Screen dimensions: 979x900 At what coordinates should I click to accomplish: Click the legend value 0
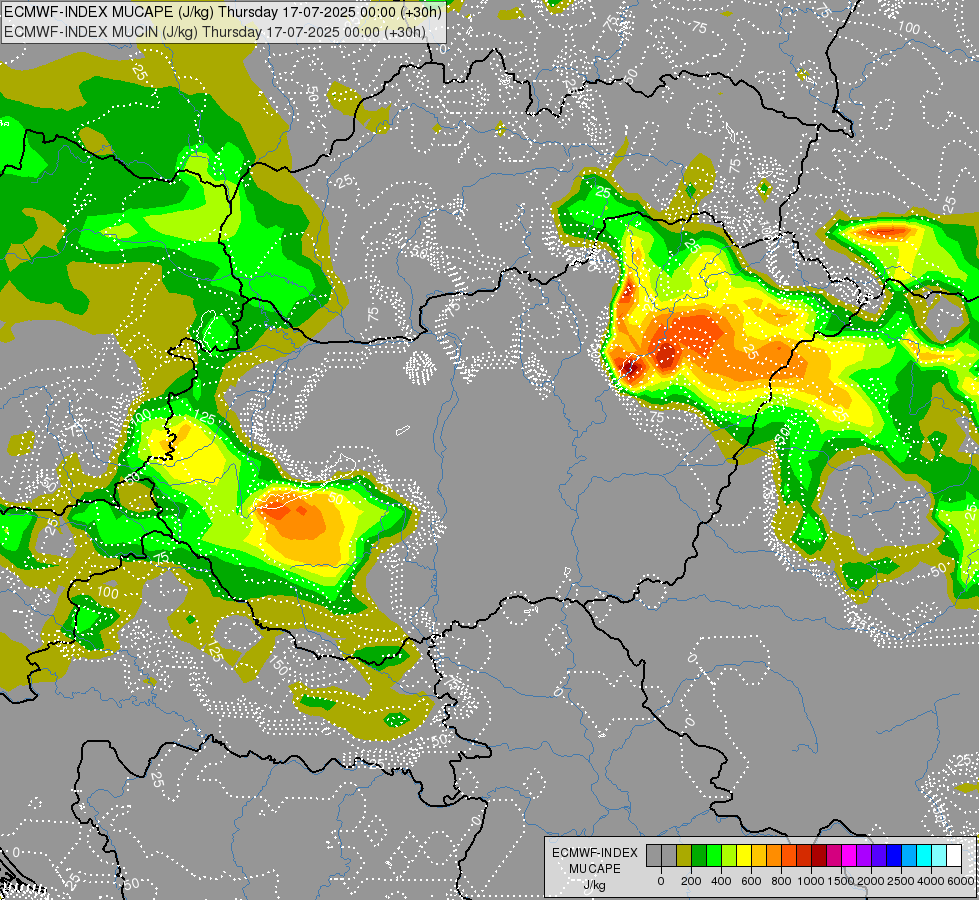[x=661, y=881]
